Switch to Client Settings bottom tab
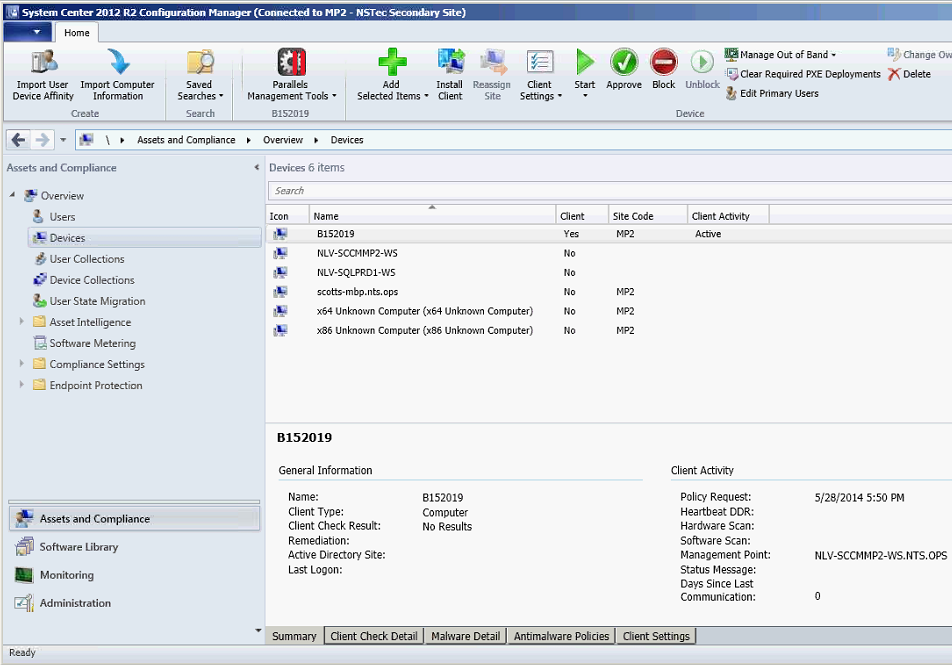This screenshot has height=665, width=952. [656, 636]
